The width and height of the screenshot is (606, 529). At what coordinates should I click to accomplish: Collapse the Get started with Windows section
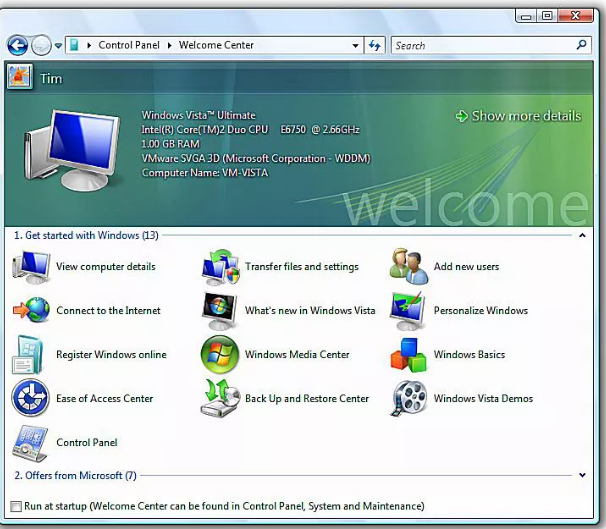(582, 235)
